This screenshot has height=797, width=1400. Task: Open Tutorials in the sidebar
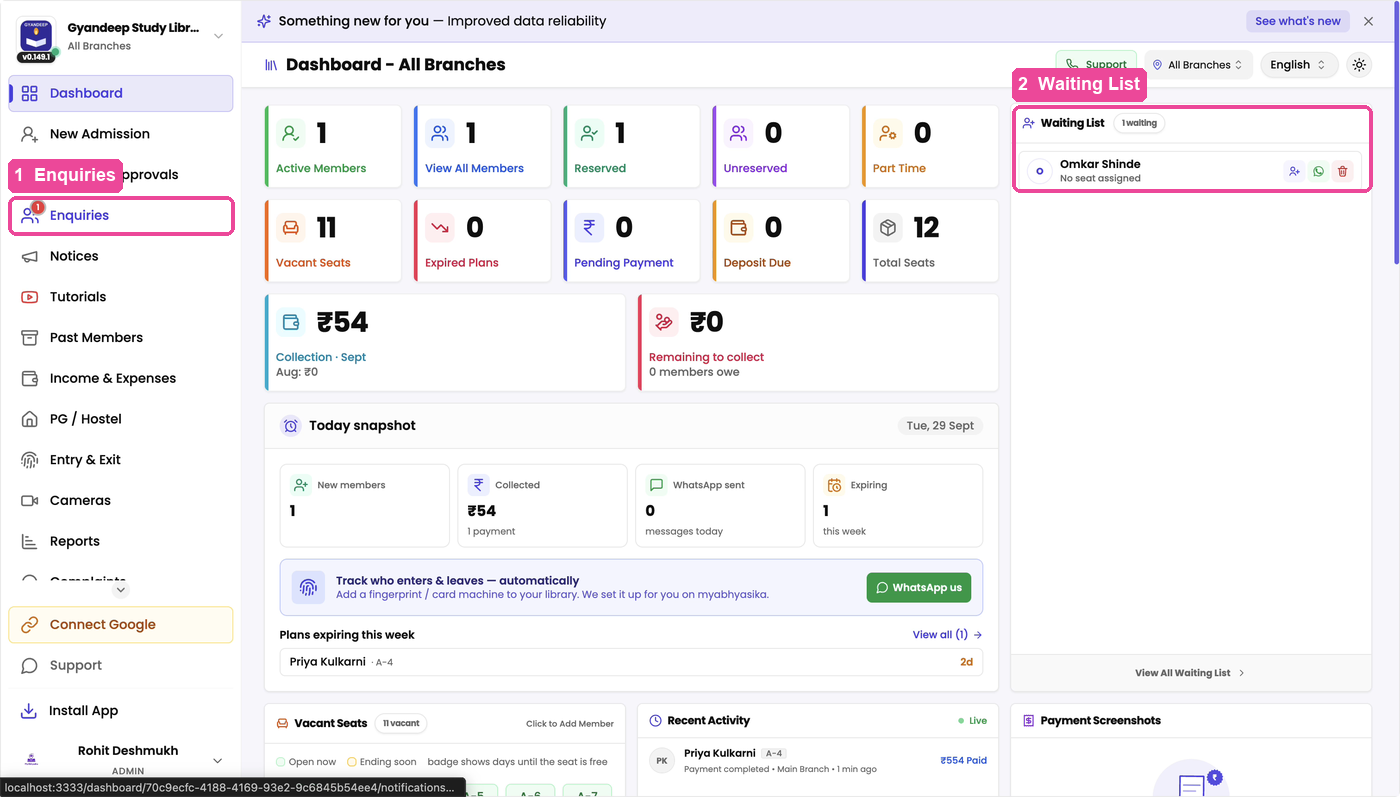[121, 297]
